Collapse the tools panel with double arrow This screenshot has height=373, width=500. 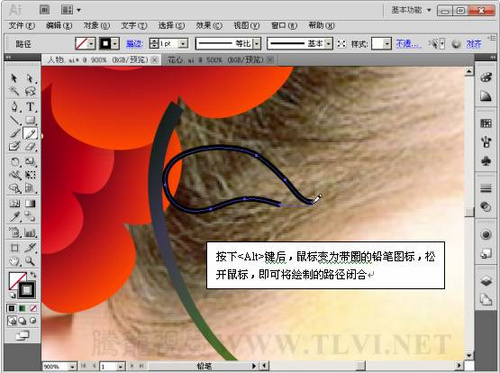(x=8, y=58)
